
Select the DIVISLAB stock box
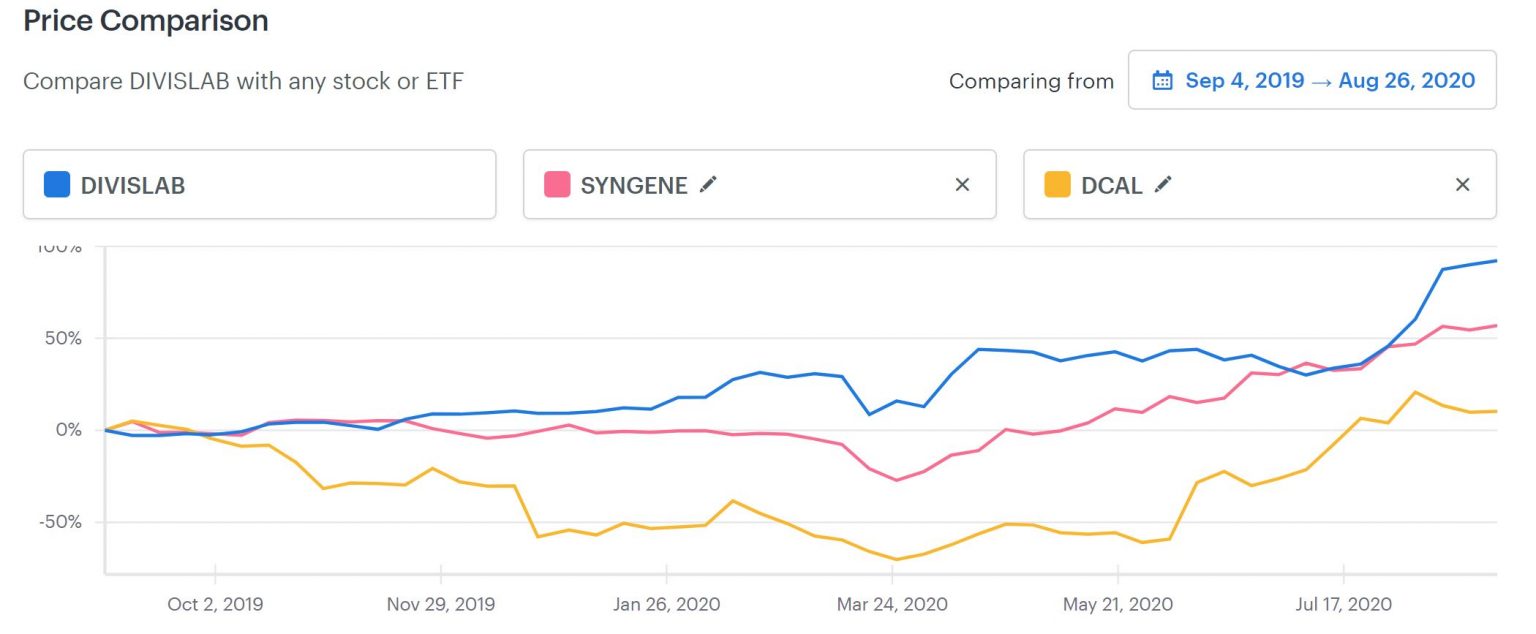[259, 185]
